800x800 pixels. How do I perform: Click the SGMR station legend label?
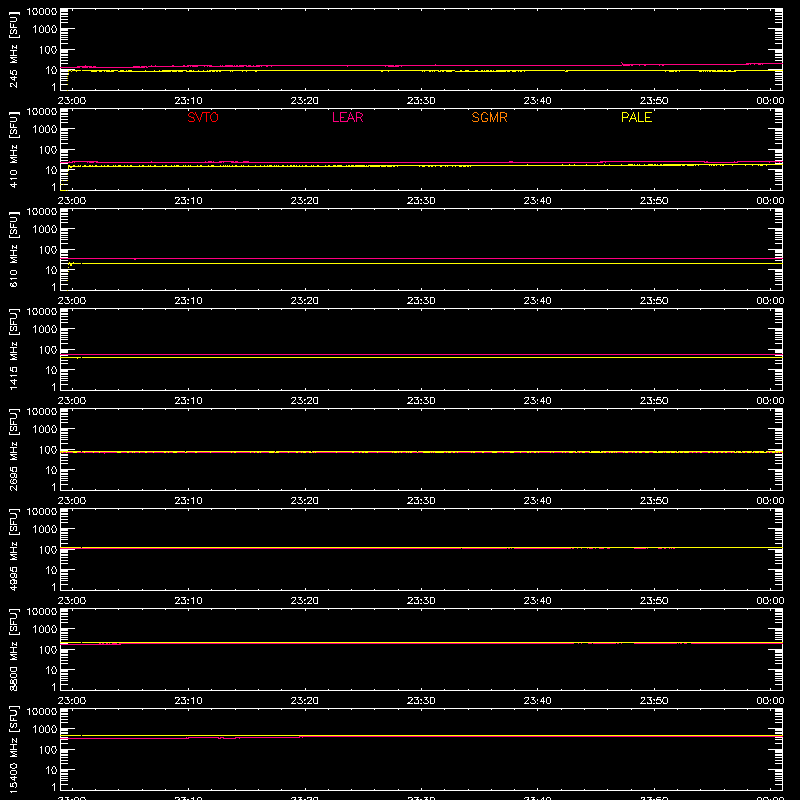click(489, 117)
